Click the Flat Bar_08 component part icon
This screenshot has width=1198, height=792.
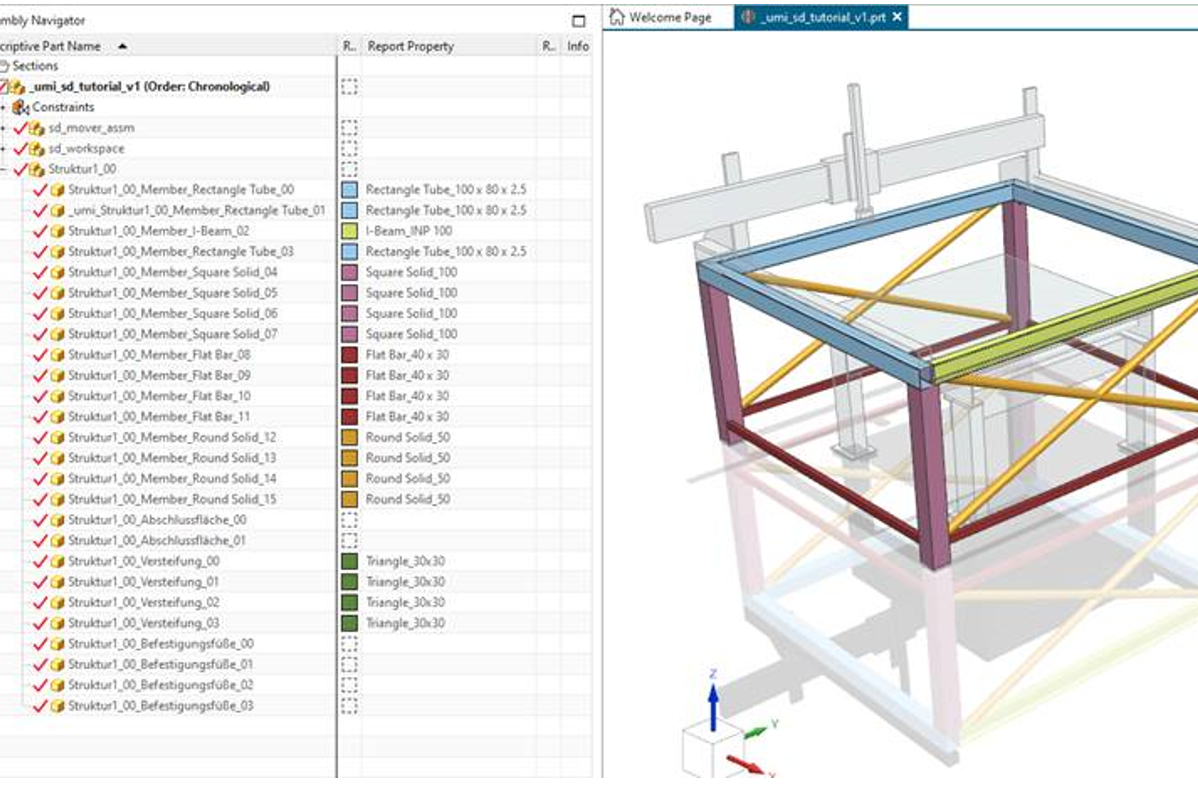[x=58, y=355]
